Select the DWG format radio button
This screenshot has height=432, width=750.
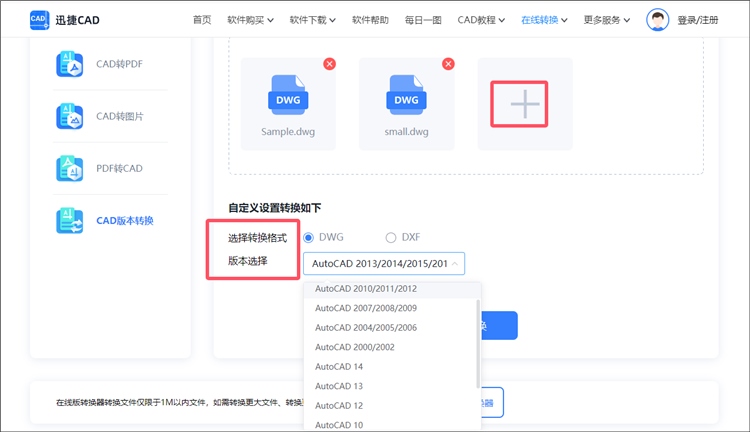(309, 237)
